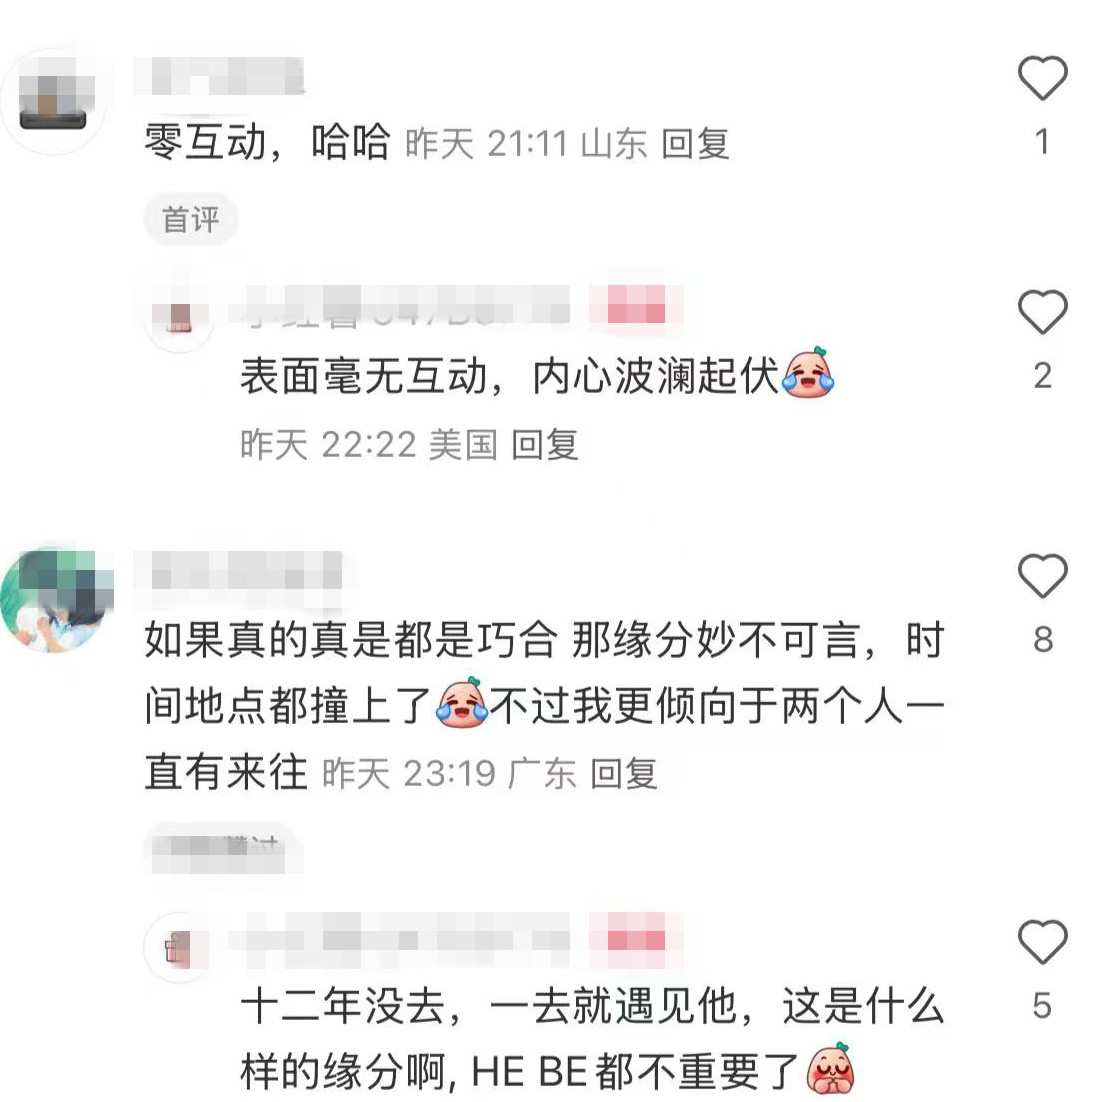This screenshot has width=1120, height=1102.
Task: Tap the 首评 tag
Action: pyautogui.click(x=191, y=219)
